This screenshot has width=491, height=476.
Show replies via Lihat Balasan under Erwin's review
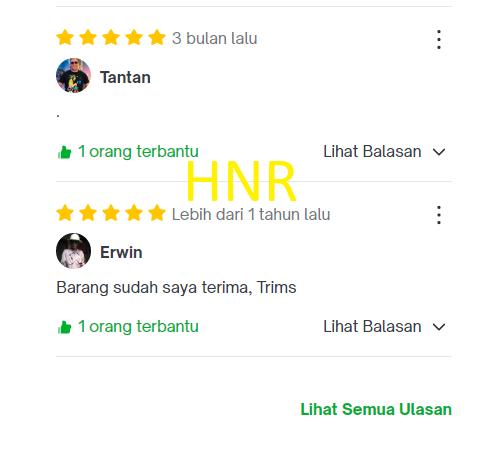coord(372,326)
